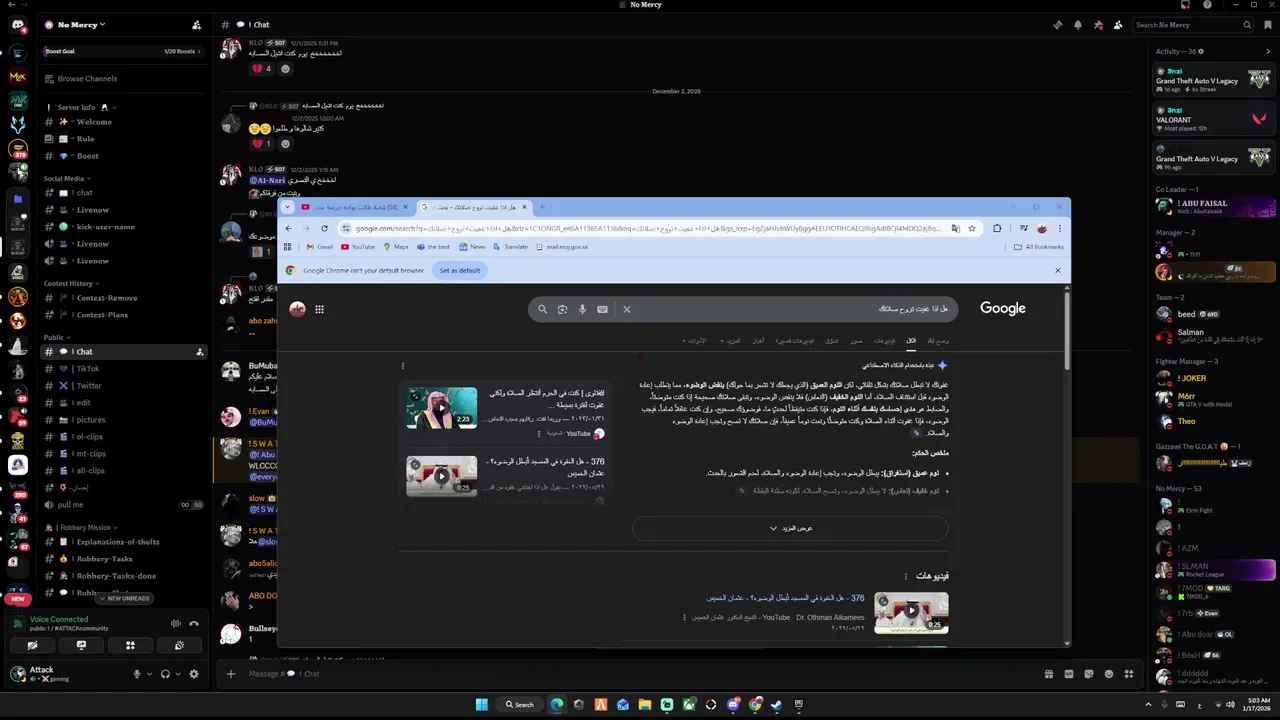
Task: Click the plus attach button in message box
Action: 231,674
